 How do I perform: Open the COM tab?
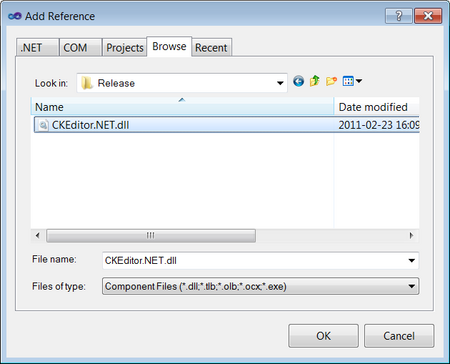click(x=80, y=48)
